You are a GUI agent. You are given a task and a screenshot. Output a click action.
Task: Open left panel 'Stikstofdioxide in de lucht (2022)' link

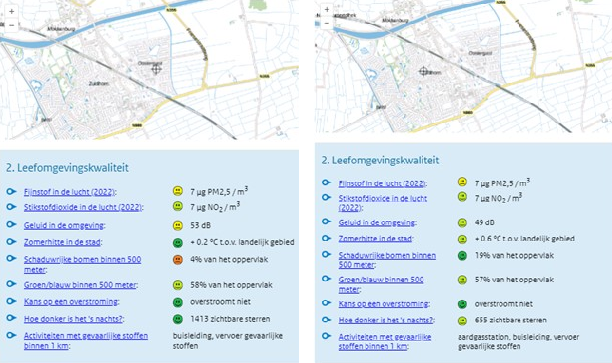tap(83, 207)
